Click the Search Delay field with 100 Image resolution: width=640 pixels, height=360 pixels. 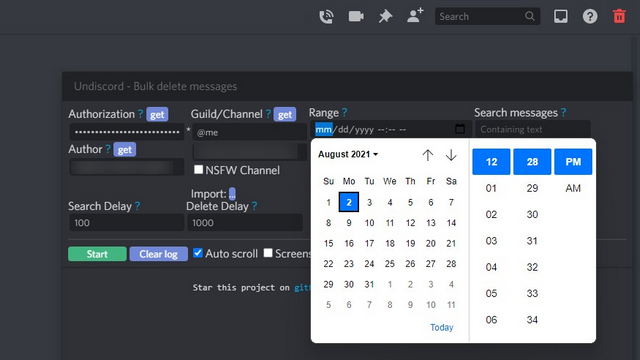[127, 222]
